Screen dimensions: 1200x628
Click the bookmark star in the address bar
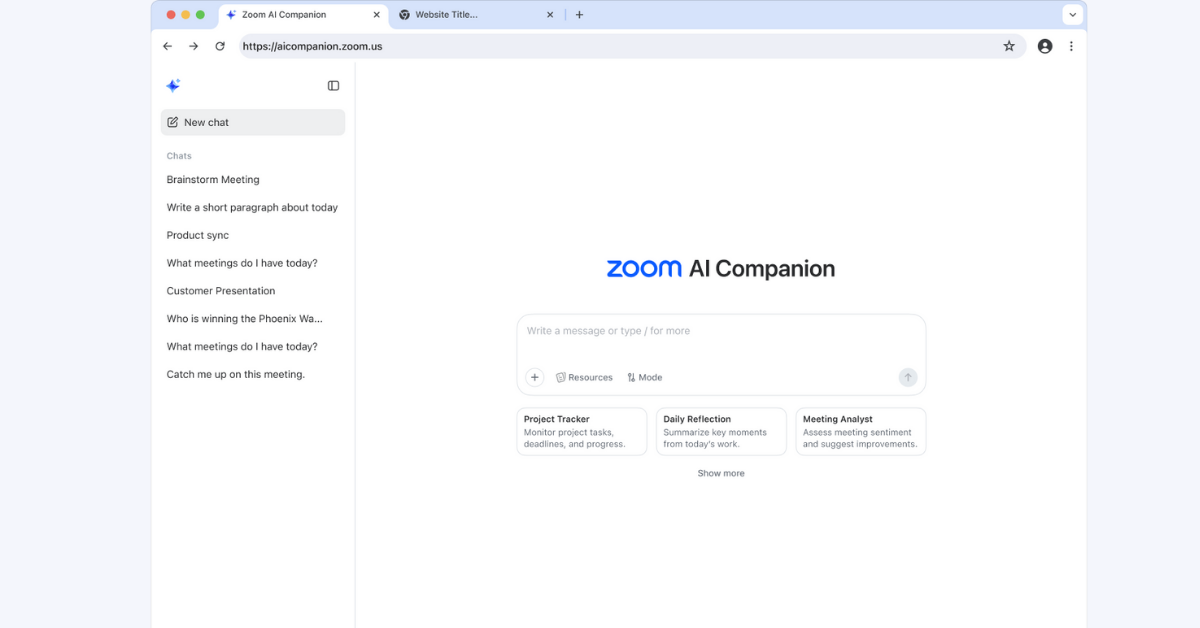[x=1009, y=46]
